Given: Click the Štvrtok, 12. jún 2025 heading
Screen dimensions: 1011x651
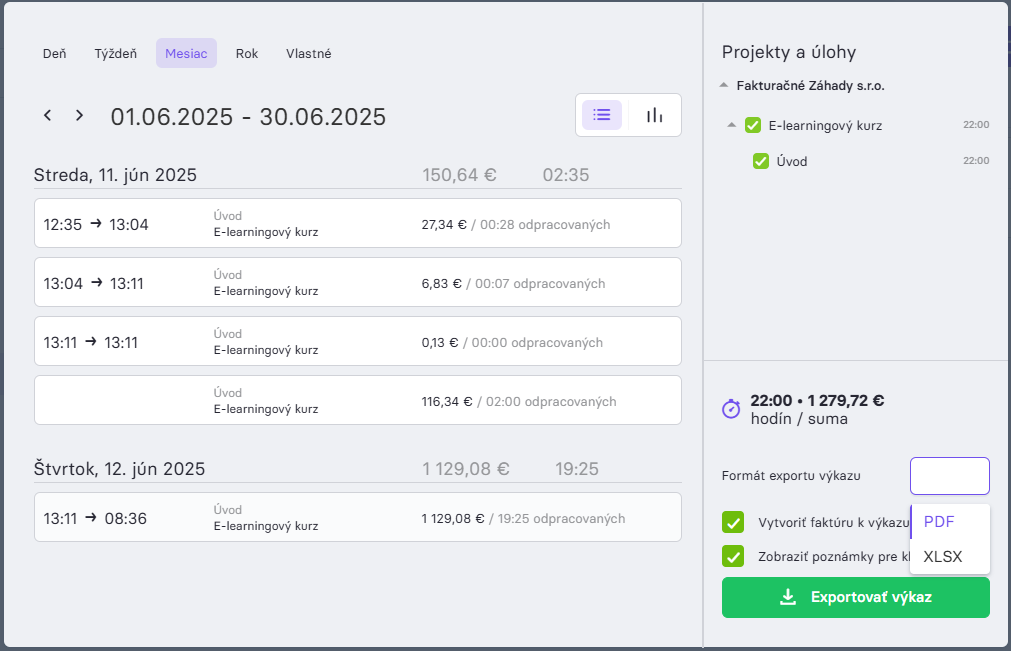Looking at the screenshot, I should pos(119,469).
